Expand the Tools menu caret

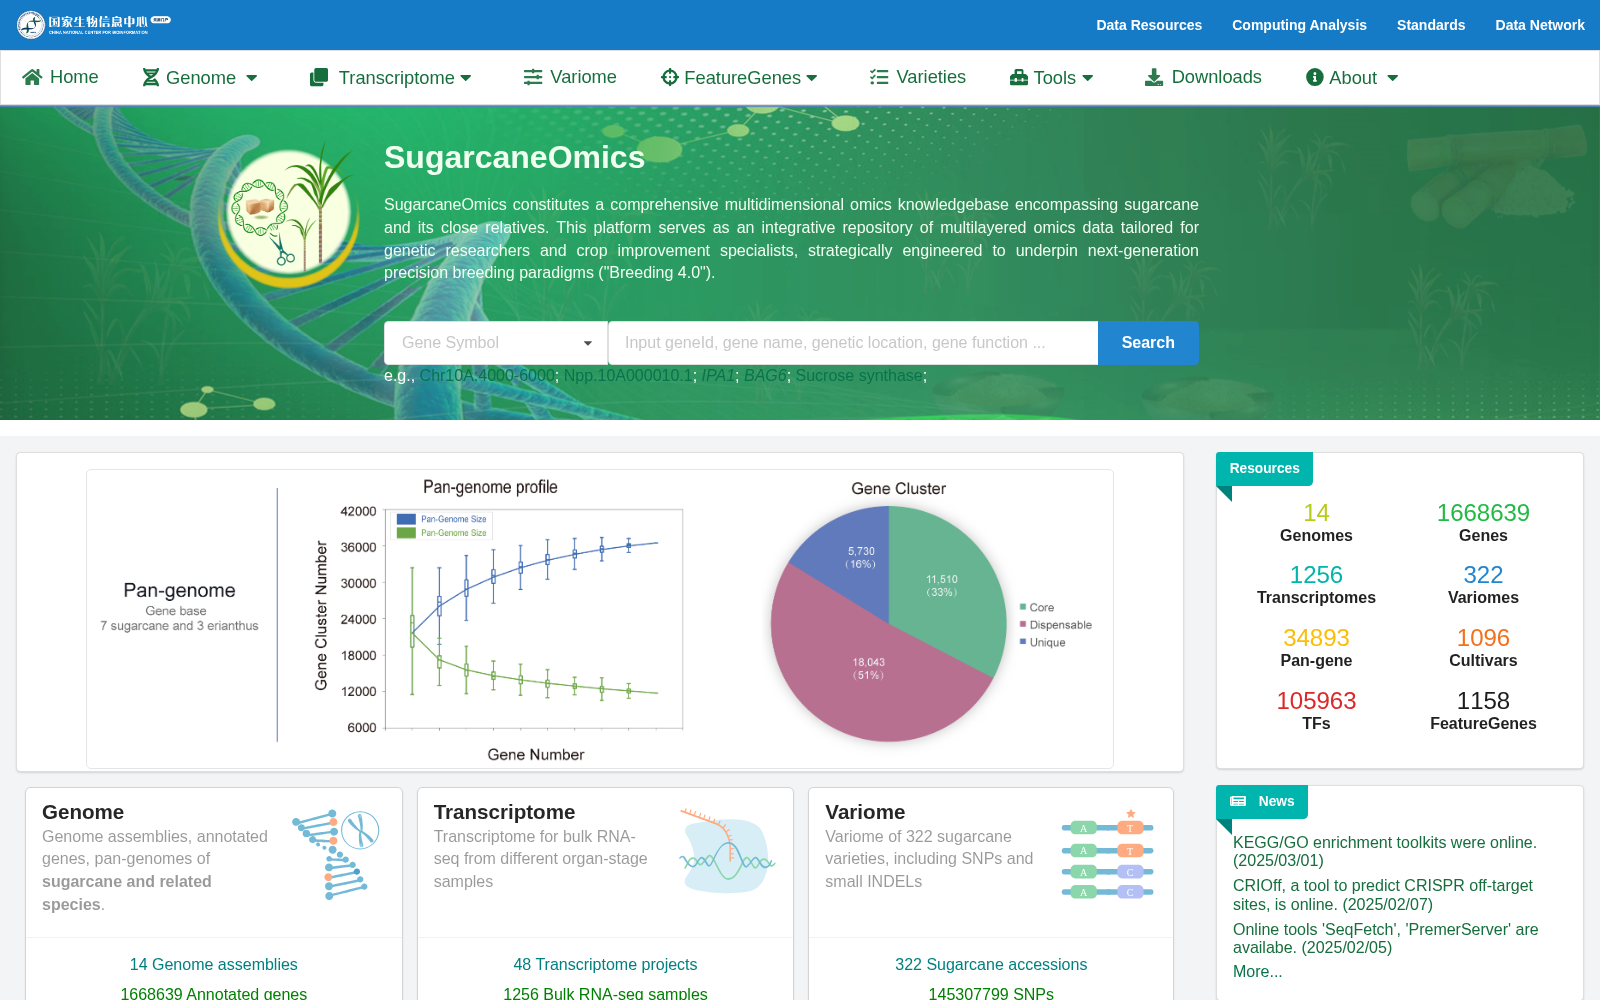(x=1088, y=78)
